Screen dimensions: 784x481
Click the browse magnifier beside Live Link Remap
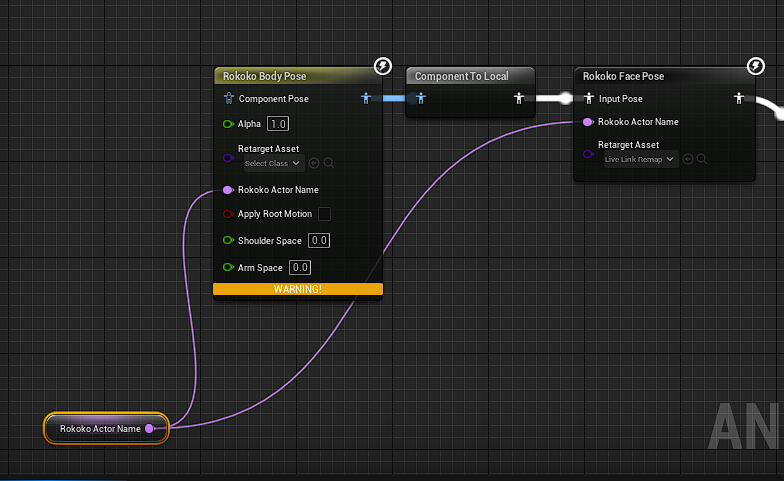tap(702, 159)
